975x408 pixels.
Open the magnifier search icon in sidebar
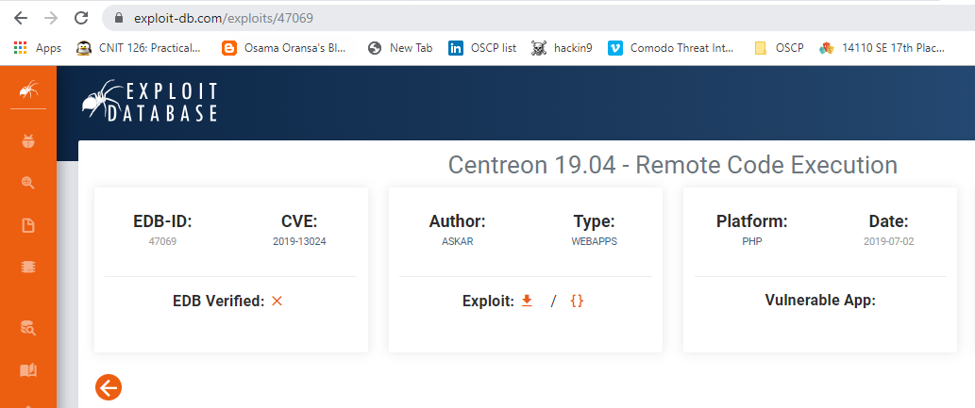28,183
